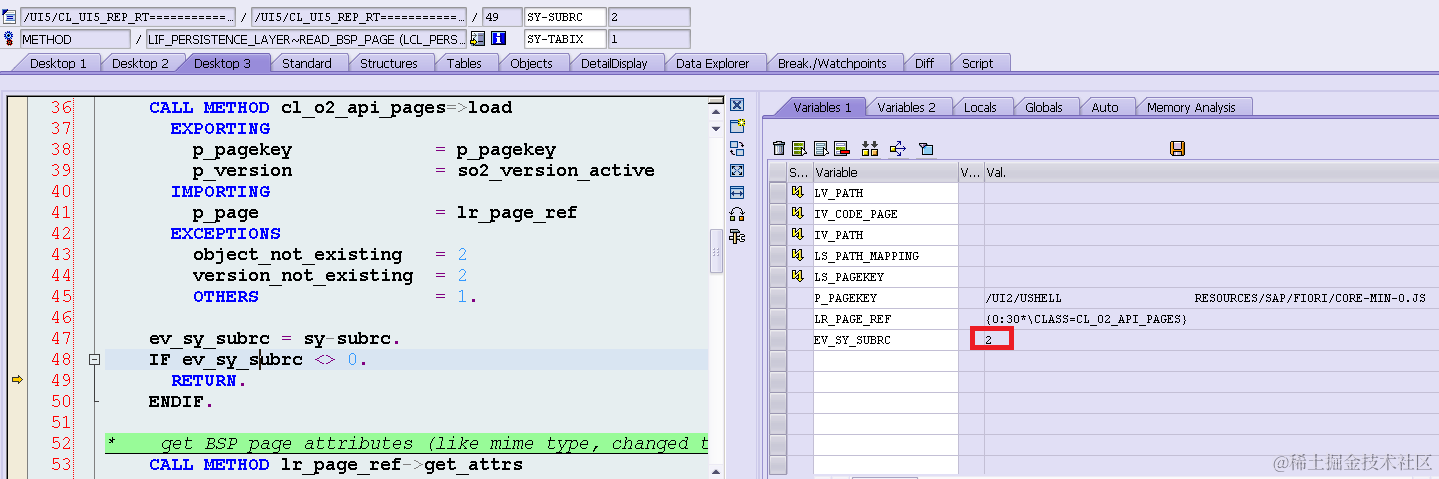Open the Objects tab
1439x479 pixels.
pos(531,63)
